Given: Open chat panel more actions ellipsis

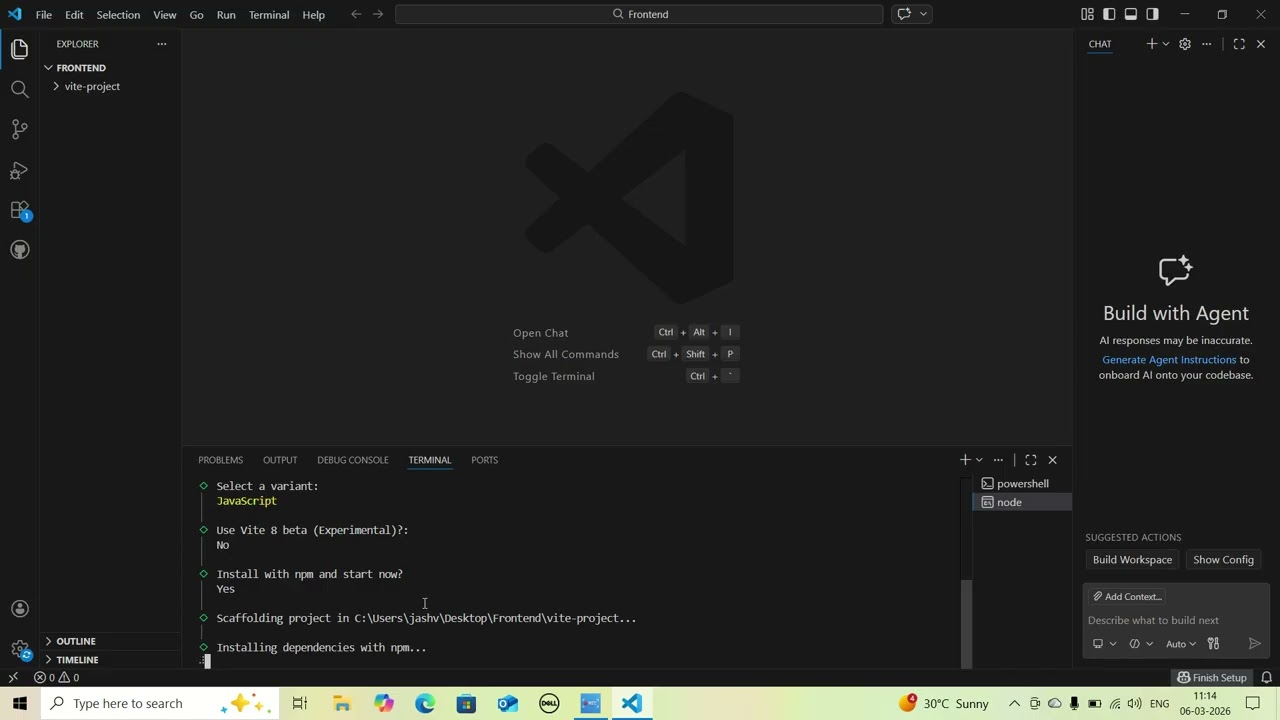Looking at the screenshot, I should coord(1207,44).
